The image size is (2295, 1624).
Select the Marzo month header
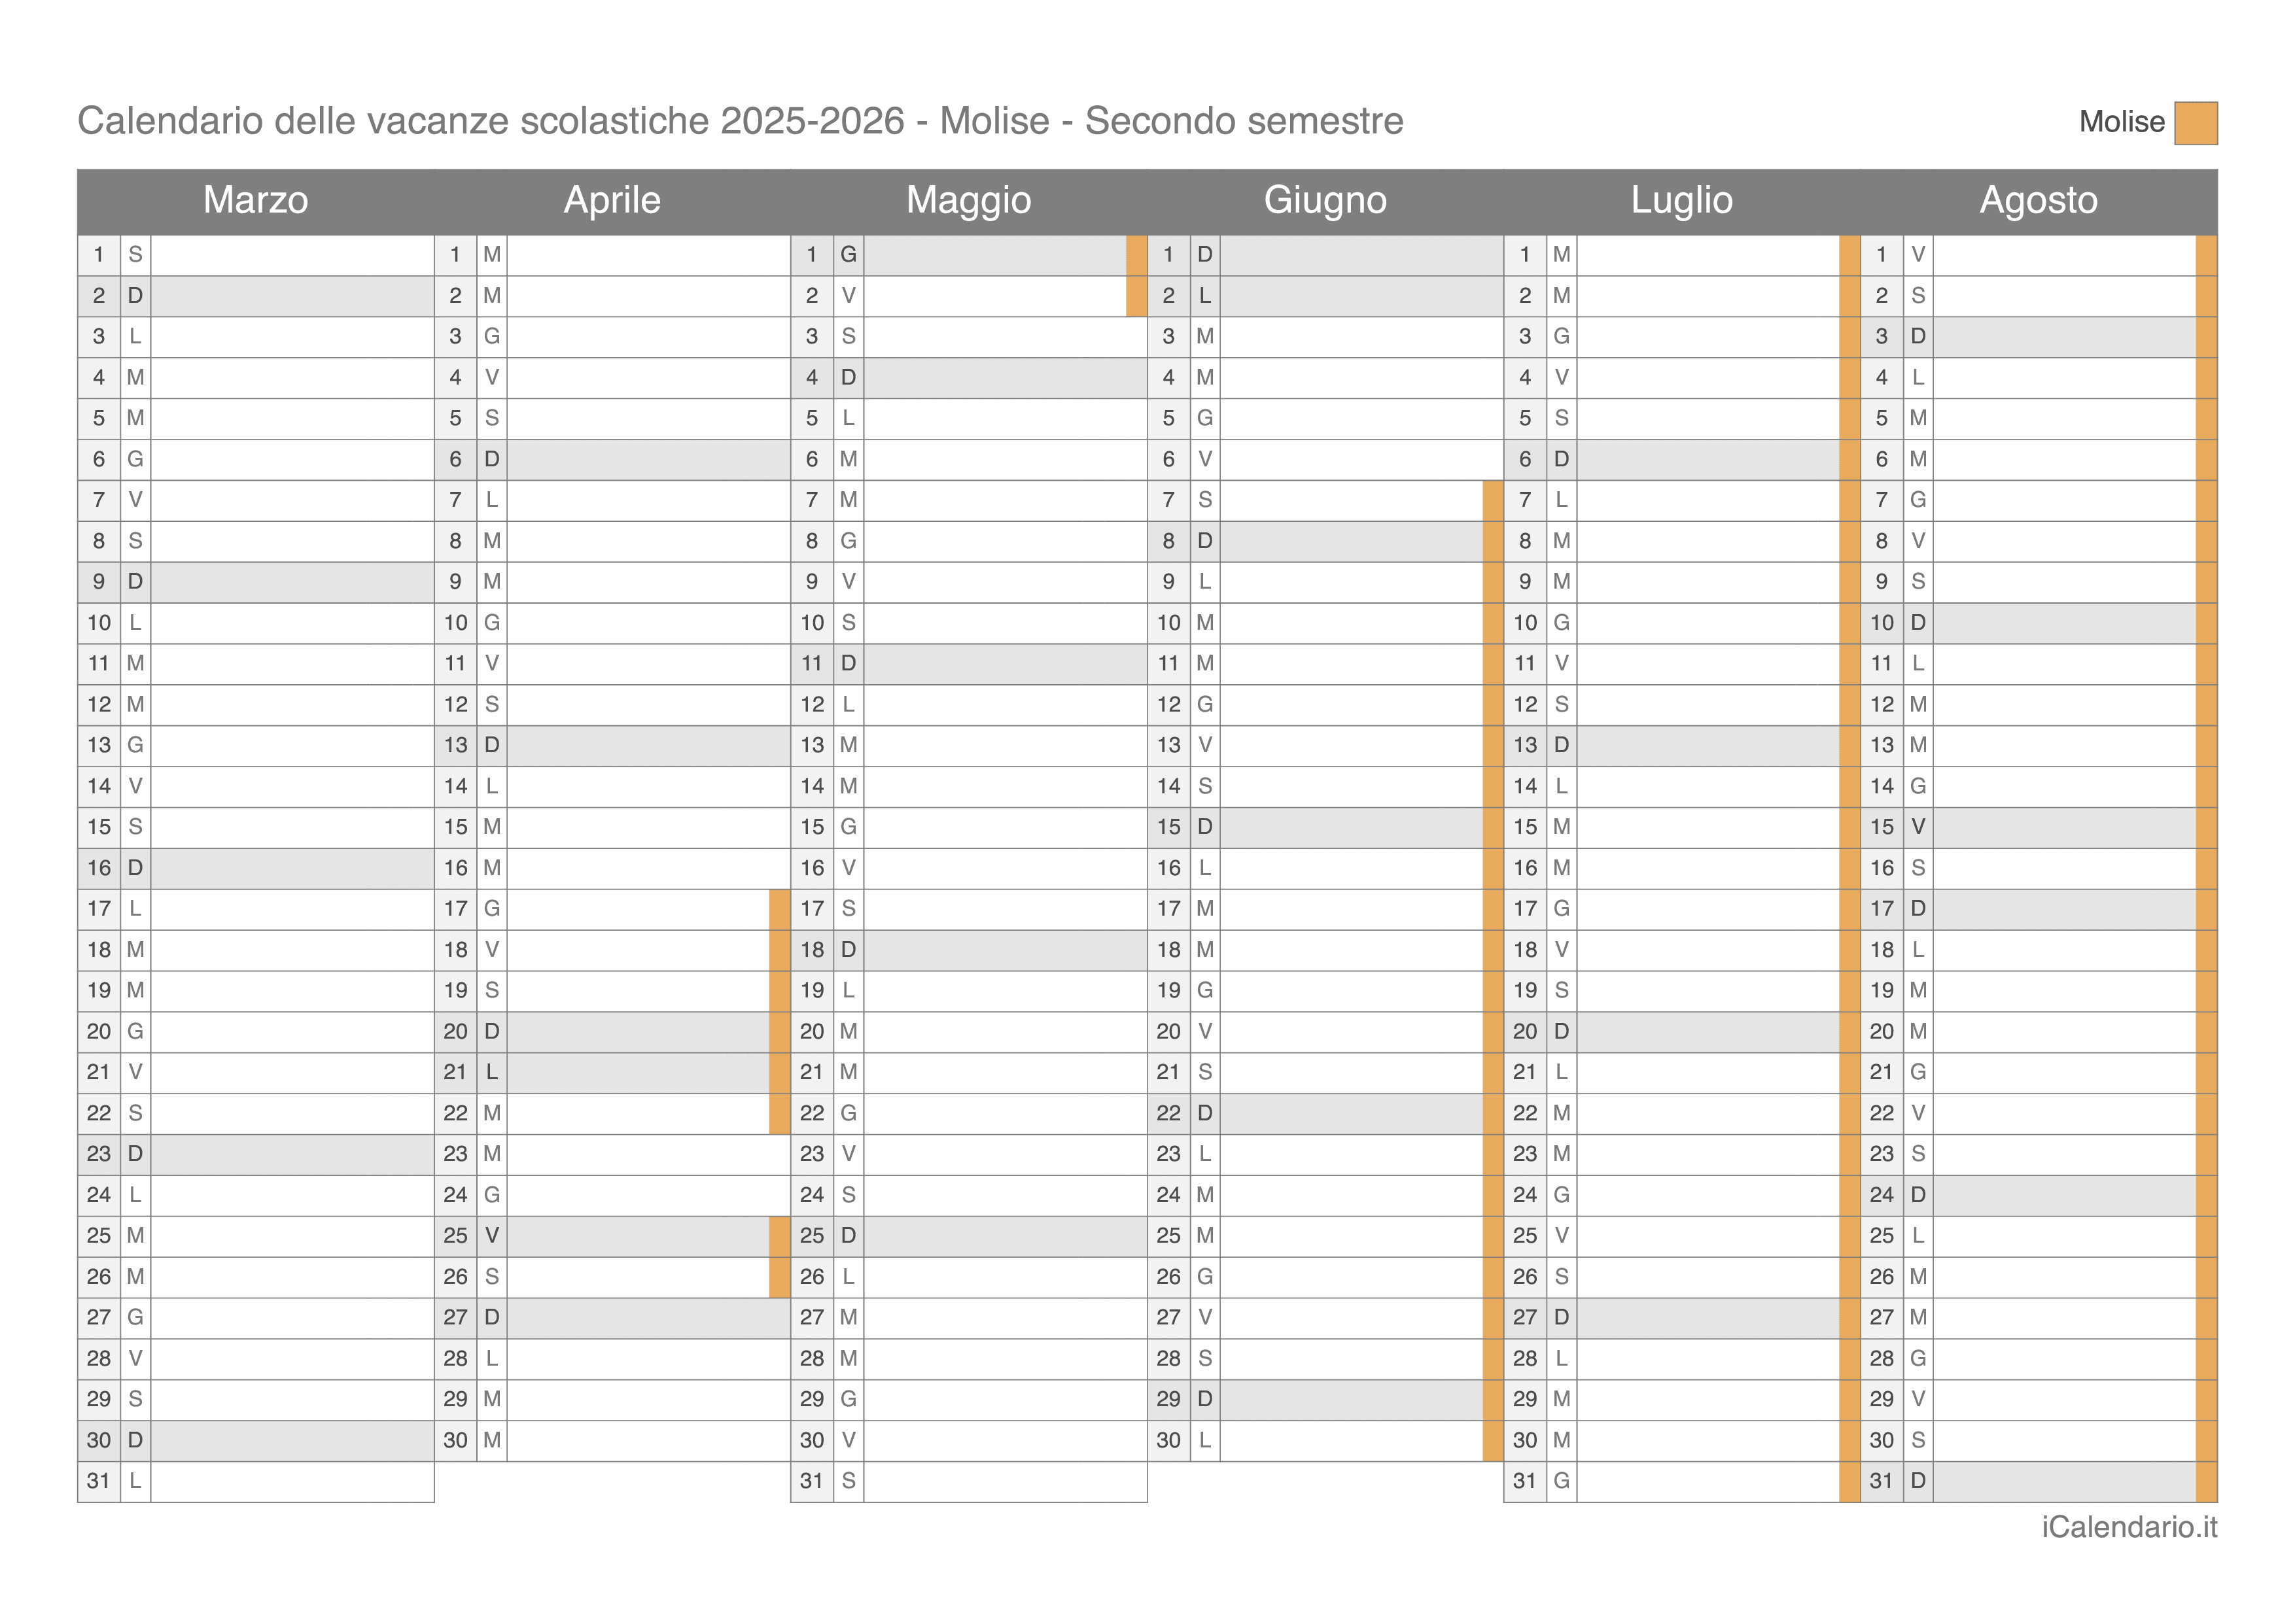coord(255,201)
